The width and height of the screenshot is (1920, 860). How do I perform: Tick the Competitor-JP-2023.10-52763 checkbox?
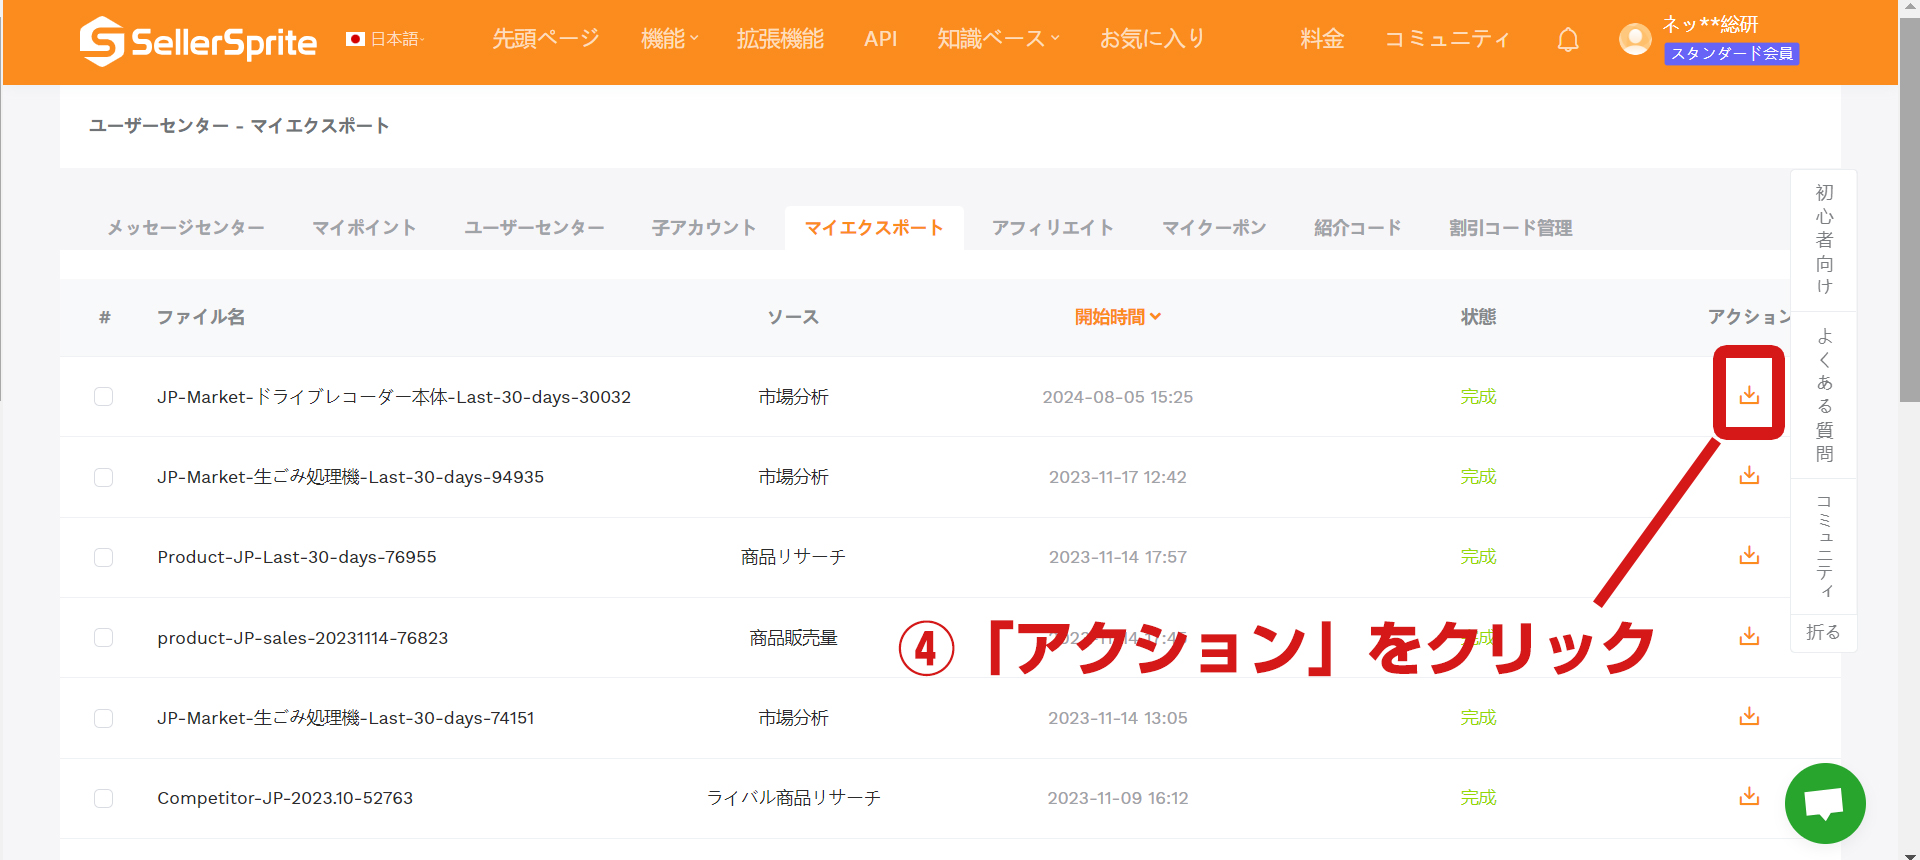point(103,798)
